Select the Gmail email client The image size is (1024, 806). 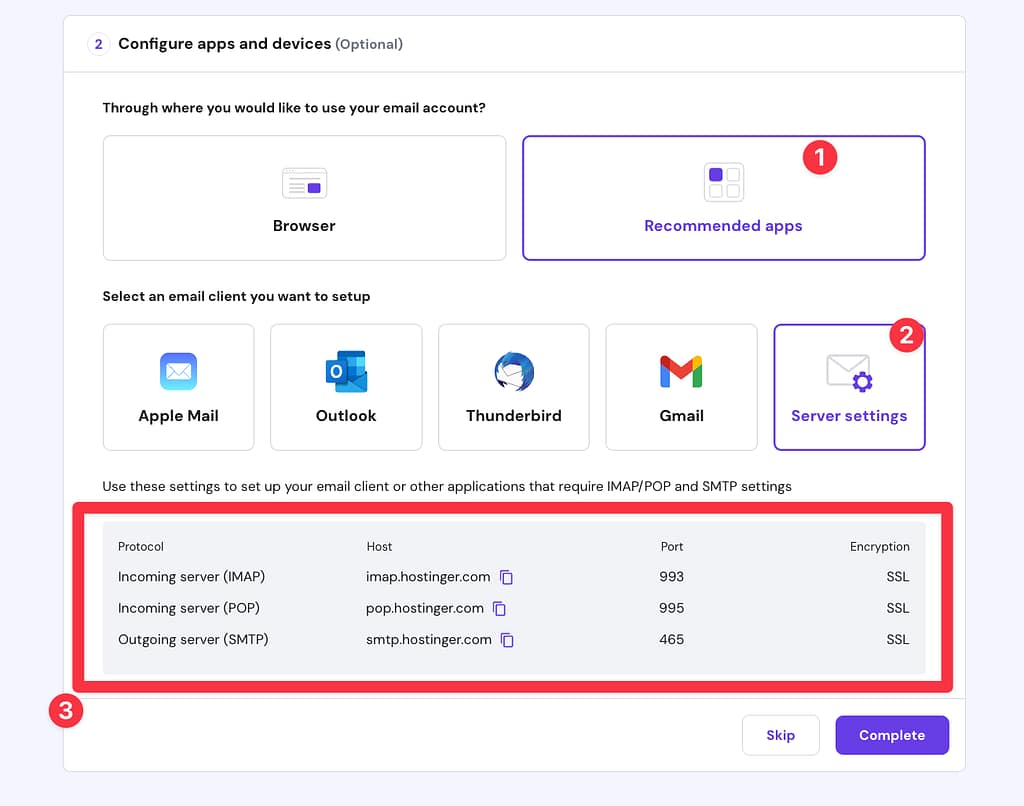click(x=681, y=387)
